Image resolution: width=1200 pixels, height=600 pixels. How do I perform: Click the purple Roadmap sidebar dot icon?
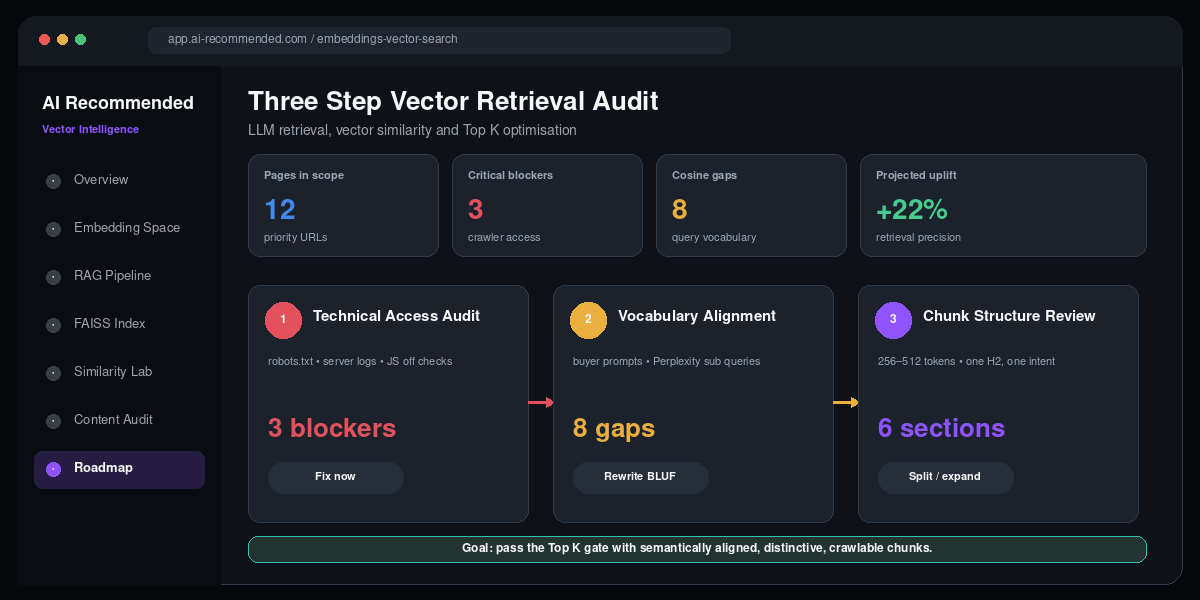coord(54,469)
